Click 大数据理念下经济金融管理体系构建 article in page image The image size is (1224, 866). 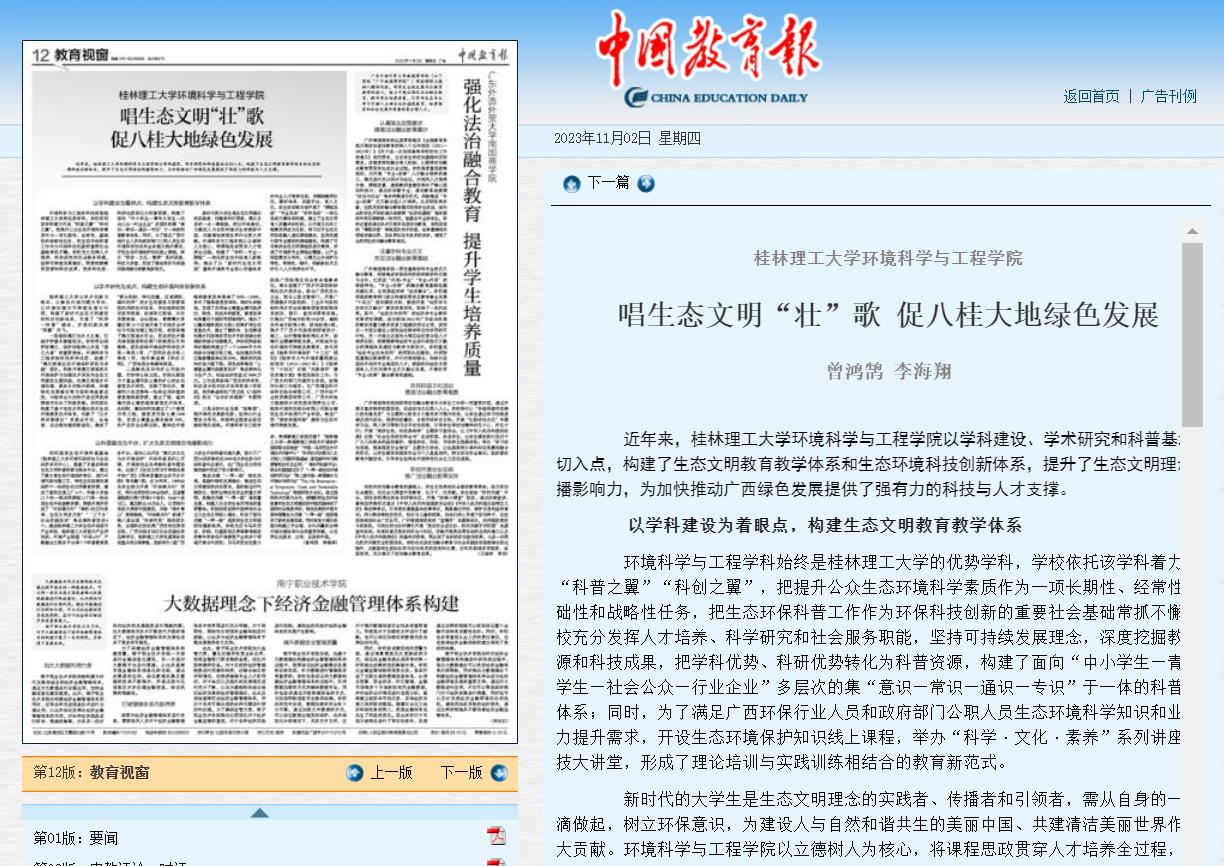[x=311, y=603]
